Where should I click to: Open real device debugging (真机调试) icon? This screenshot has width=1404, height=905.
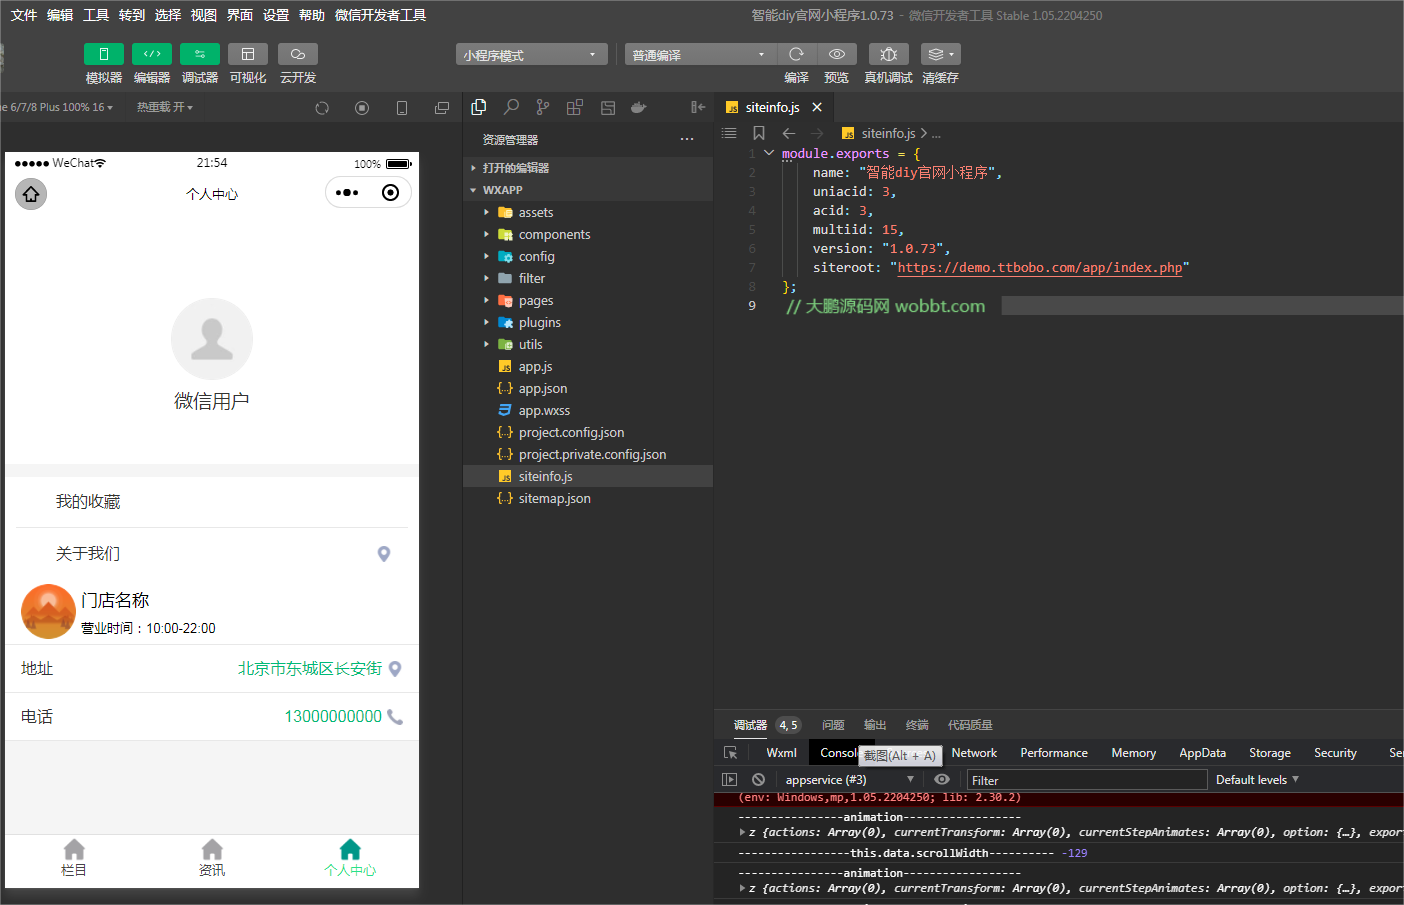coord(888,54)
